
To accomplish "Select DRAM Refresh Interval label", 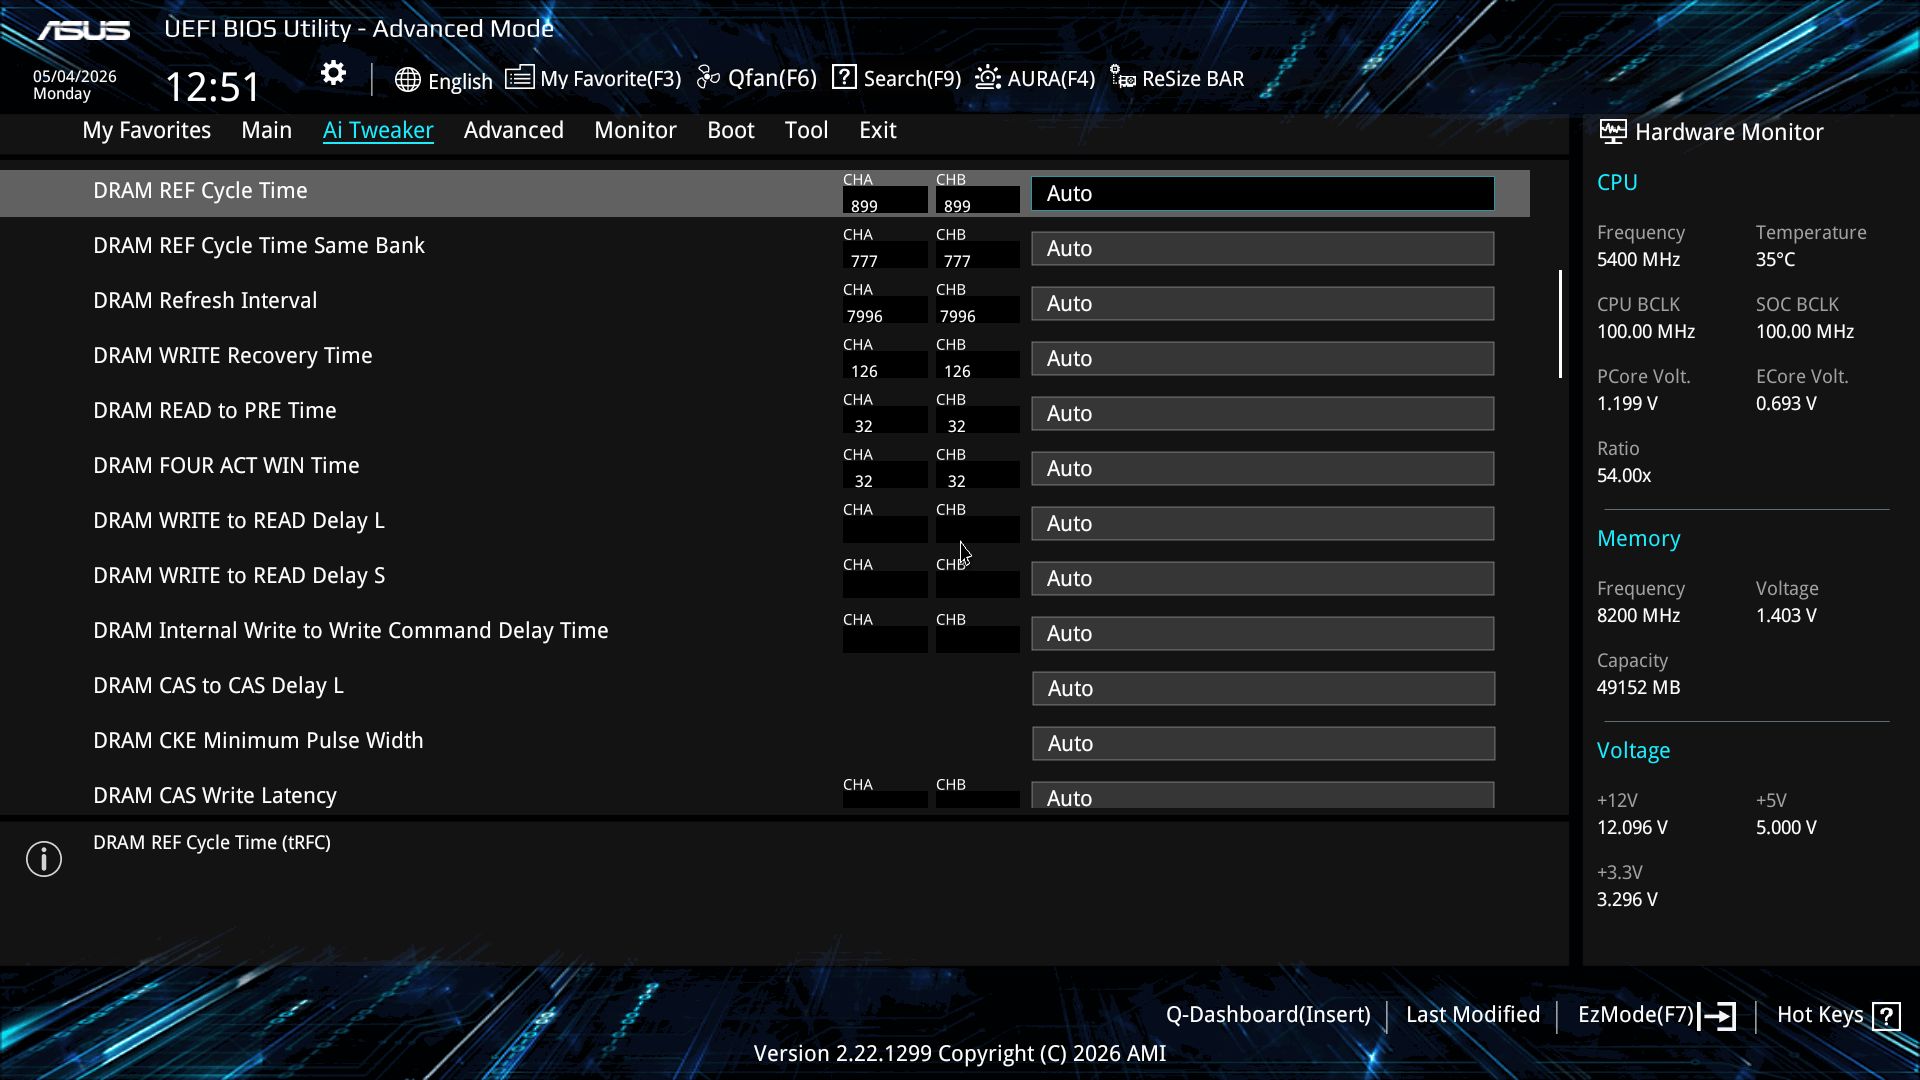I will click(205, 300).
